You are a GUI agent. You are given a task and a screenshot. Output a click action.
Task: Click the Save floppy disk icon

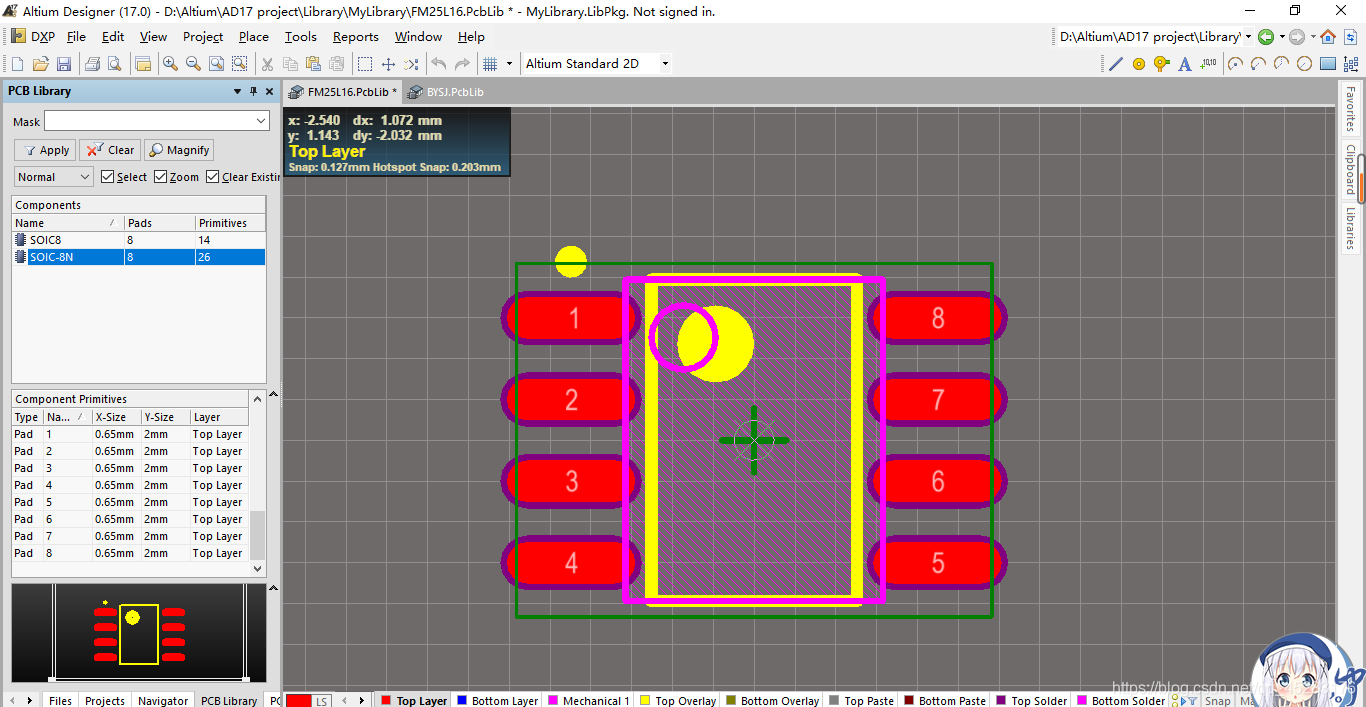pyautogui.click(x=64, y=64)
